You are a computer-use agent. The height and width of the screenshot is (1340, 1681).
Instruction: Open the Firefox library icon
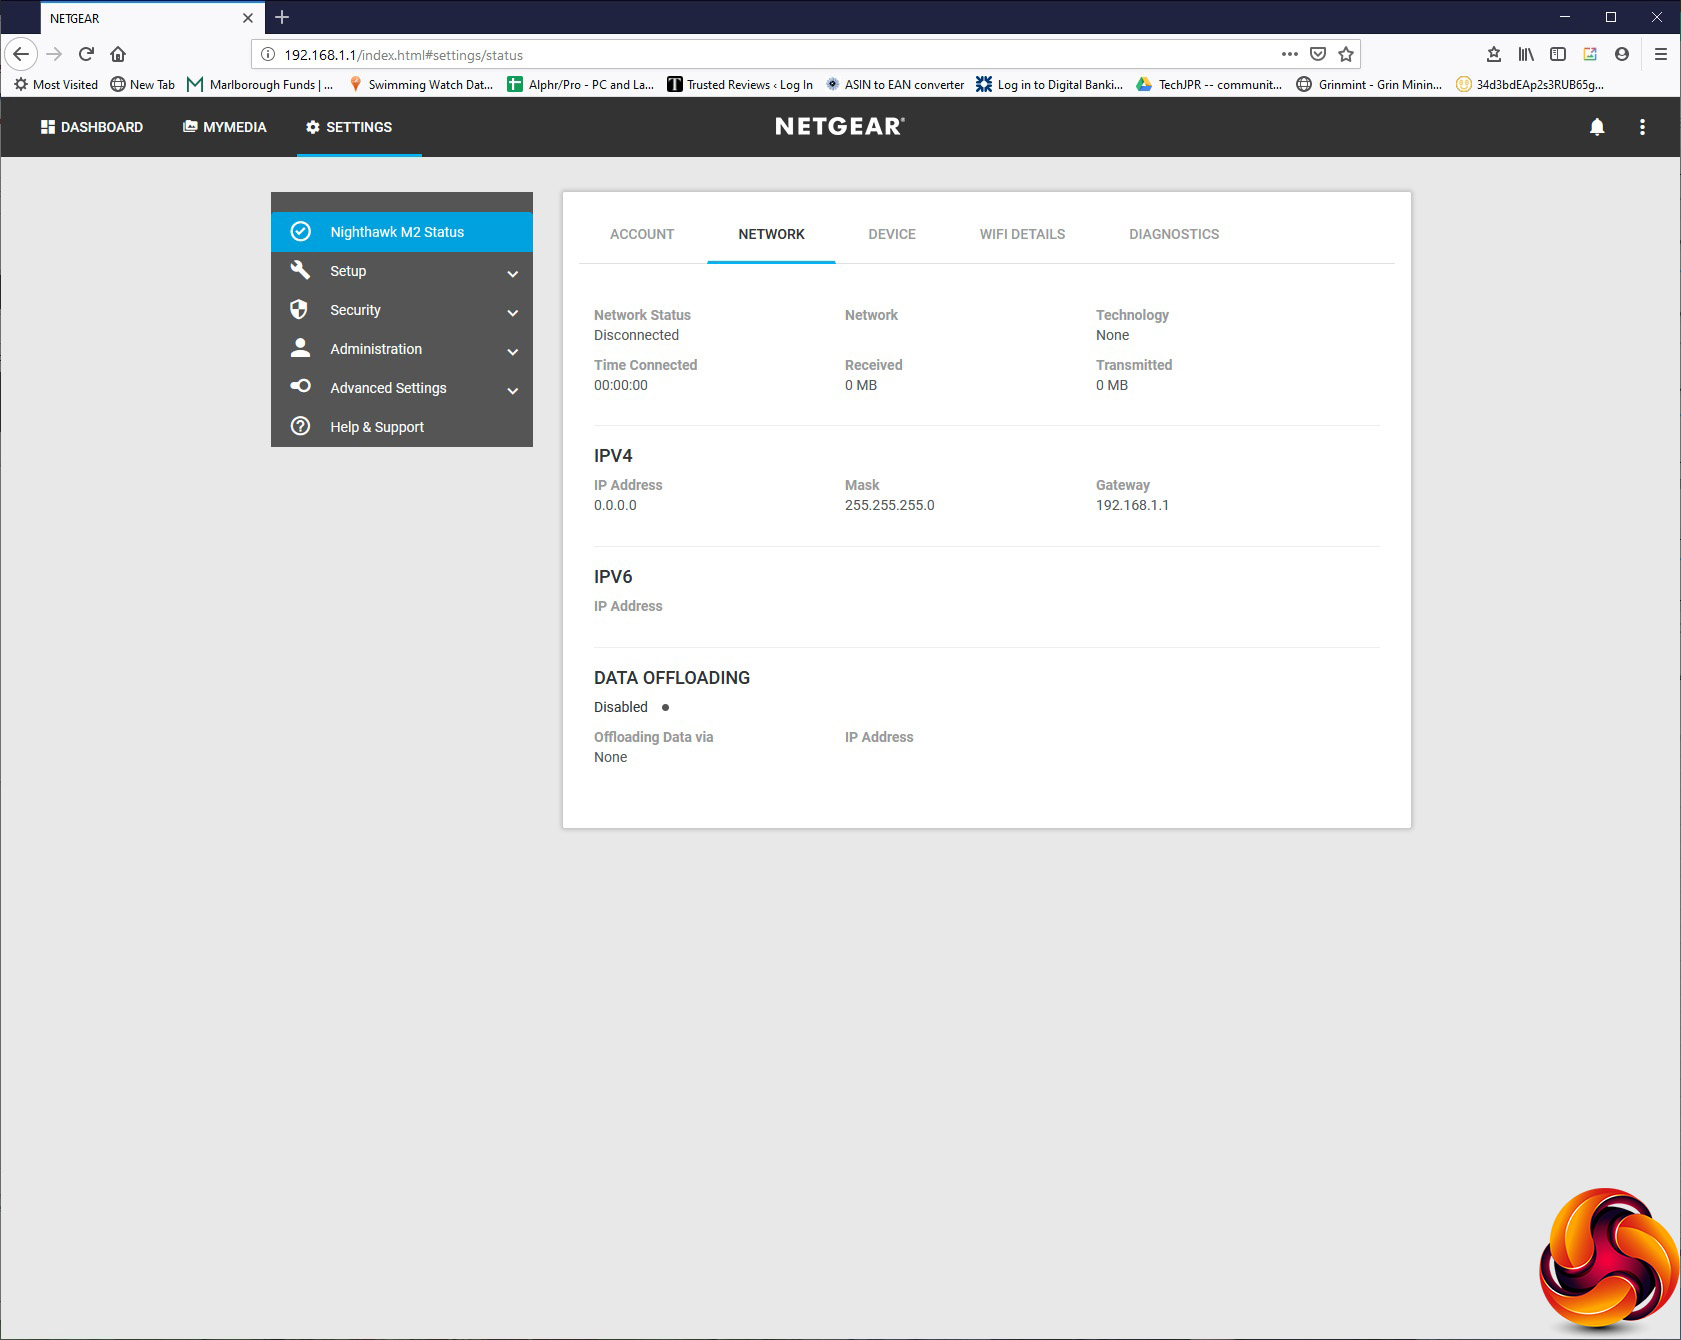(x=1526, y=54)
